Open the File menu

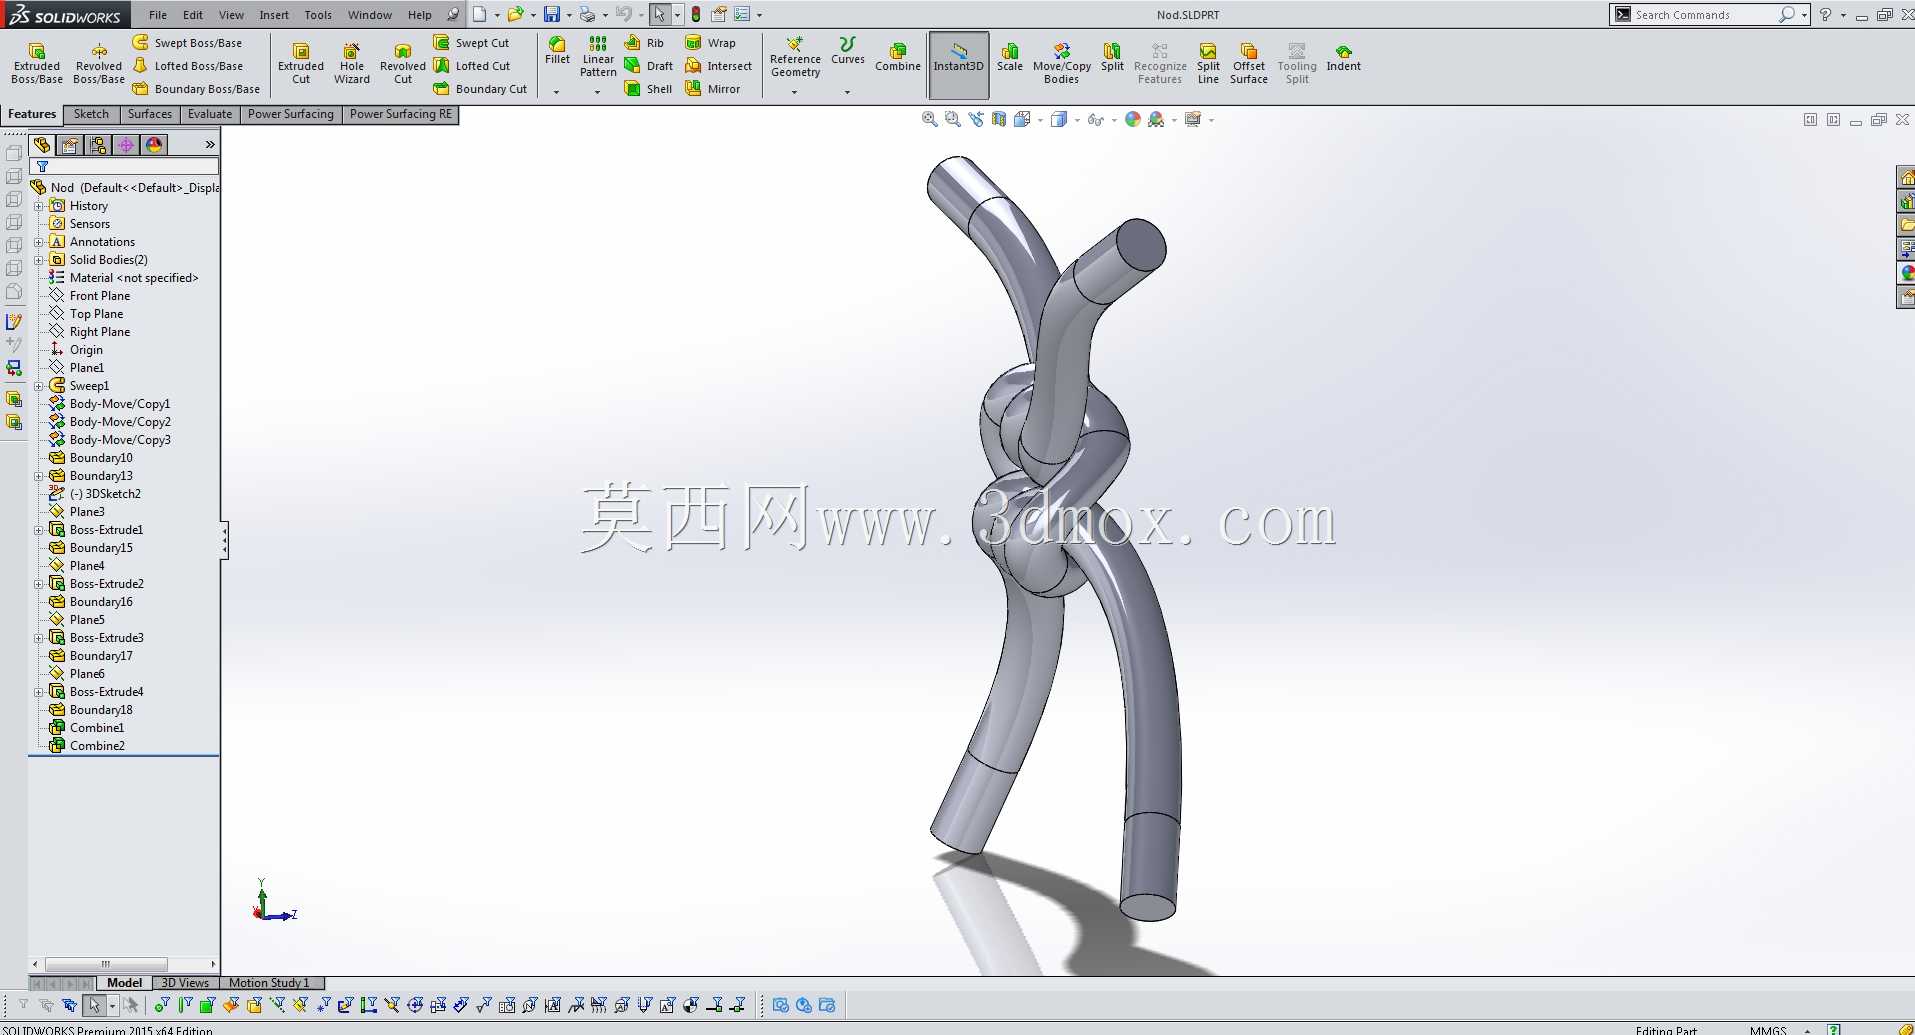pyautogui.click(x=158, y=15)
